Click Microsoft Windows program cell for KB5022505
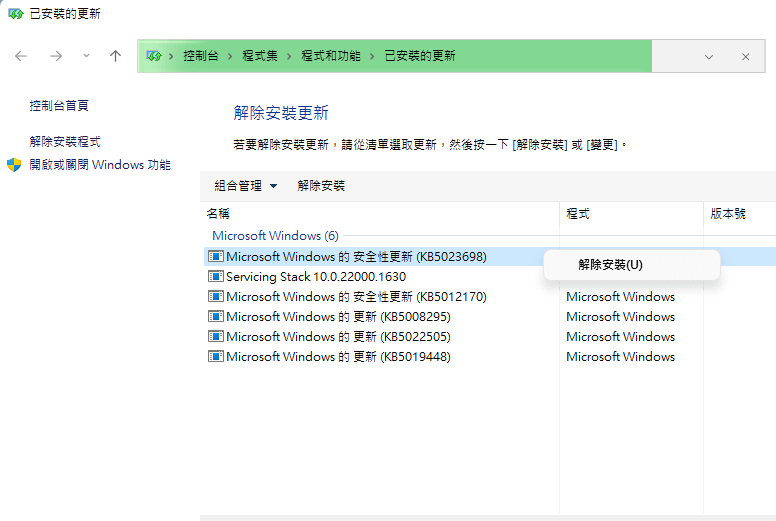Screen dimensions: 776x521 [621, 337]
